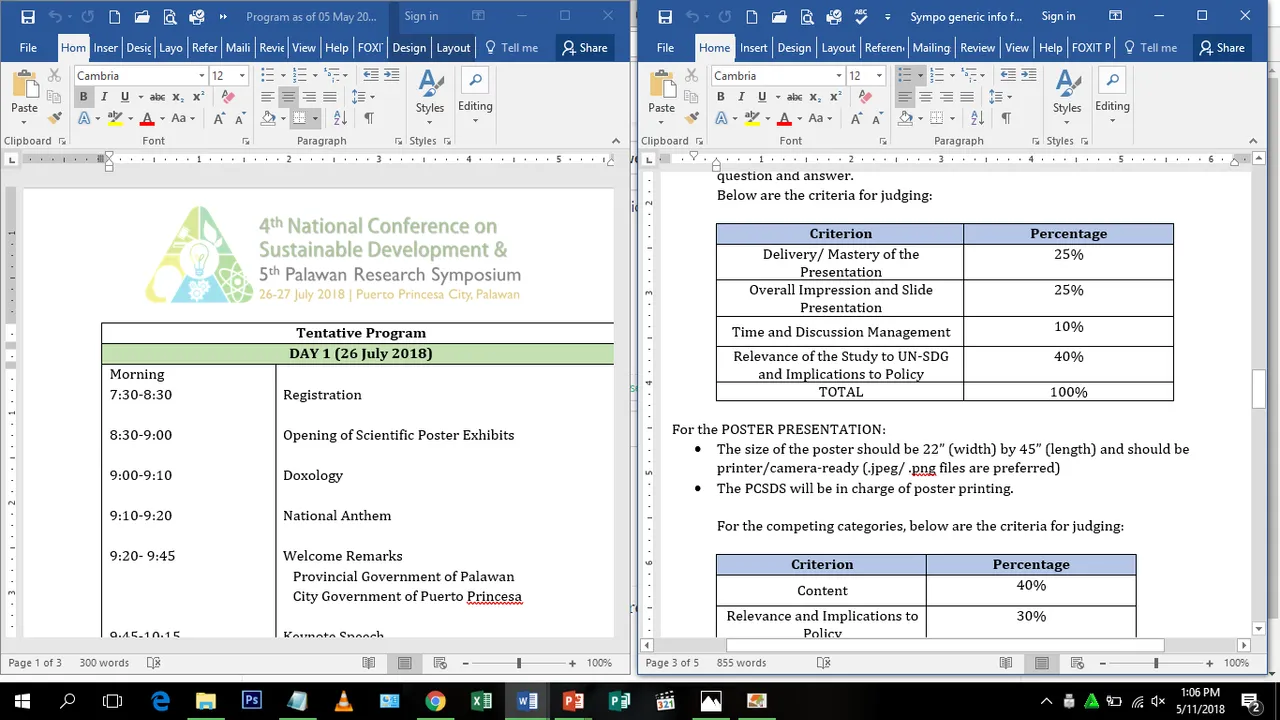The height and width of the screenshot is (720, 1280).
Task: Click the vertical scrollbar thumb of the right document
Action: (x=1258, y=388)
